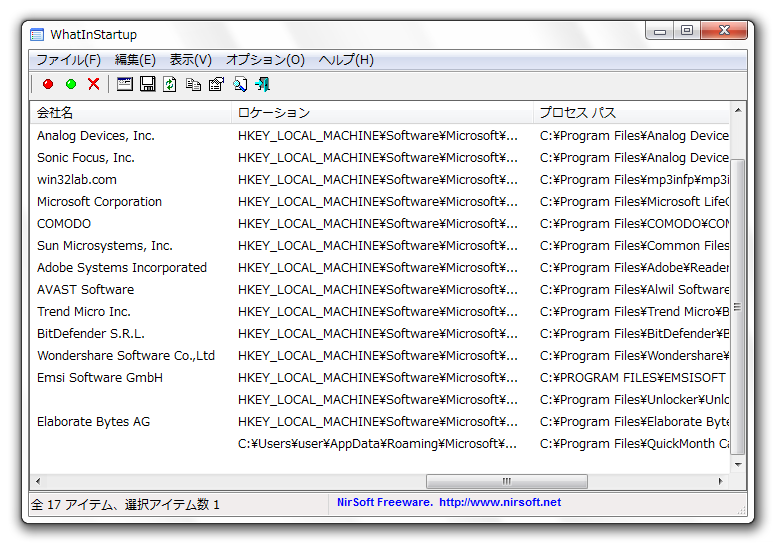Viewport: 779px width, 547px height.
Task: Click the vertical scrollbar up arrow
Action: (x=738, y=110)
